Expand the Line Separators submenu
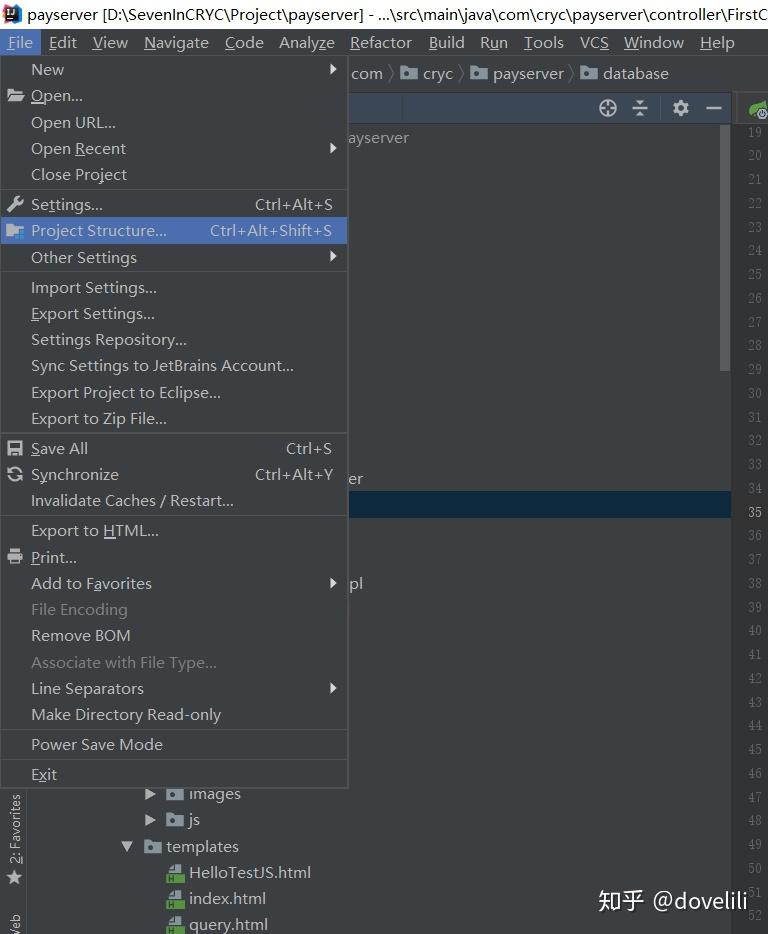 tap(87, 688)
